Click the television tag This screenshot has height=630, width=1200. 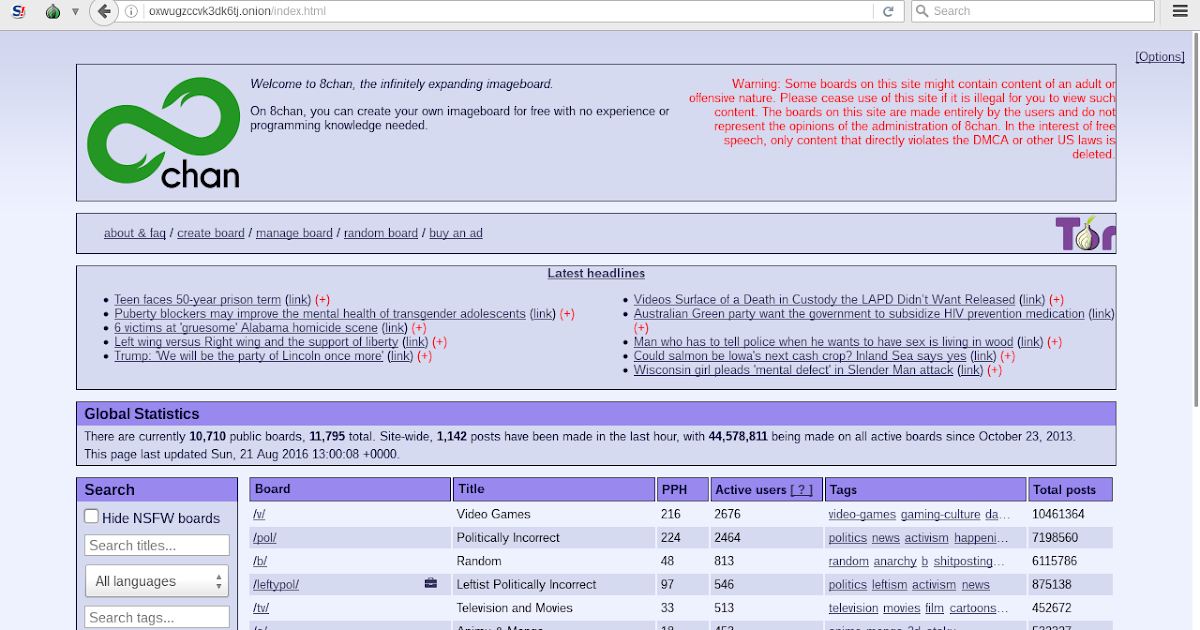tap(853, 608)
